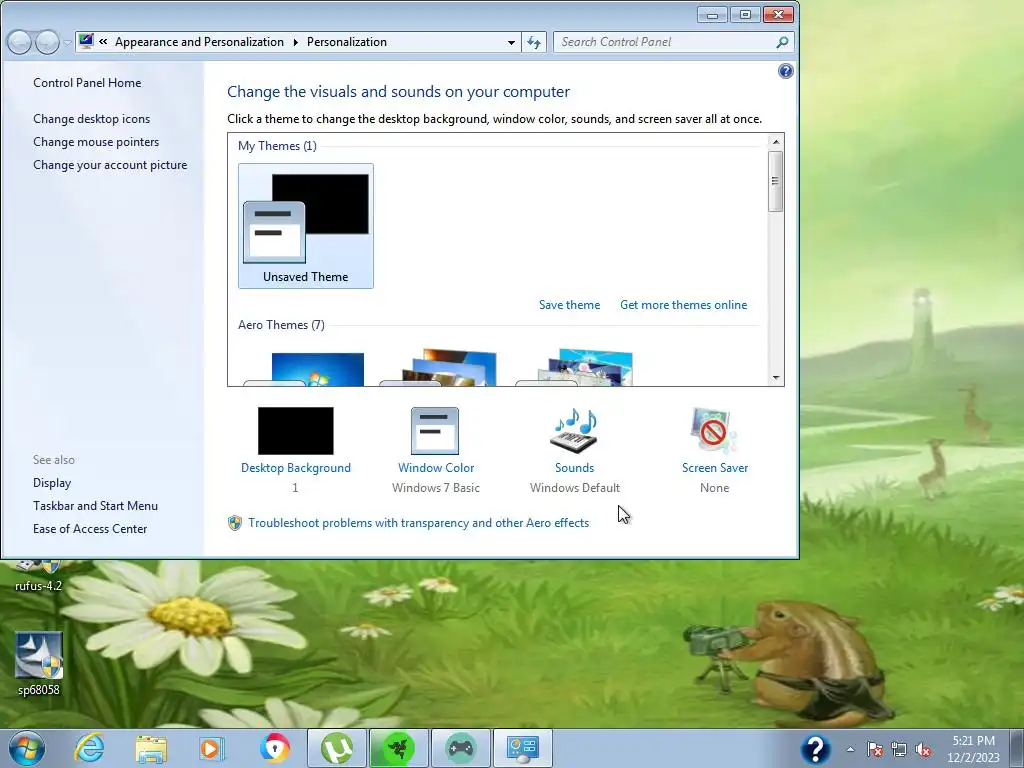Screen dimensions: 1024x768
Task: Open Ease of Access Center link
Action: tap(90, 529)
